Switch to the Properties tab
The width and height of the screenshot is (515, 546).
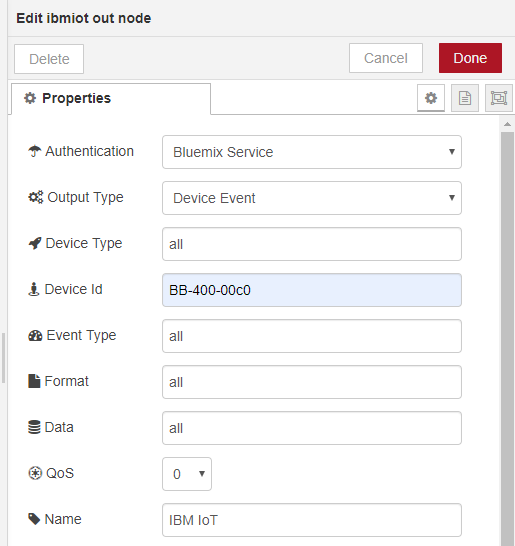[x=111, y=99]
